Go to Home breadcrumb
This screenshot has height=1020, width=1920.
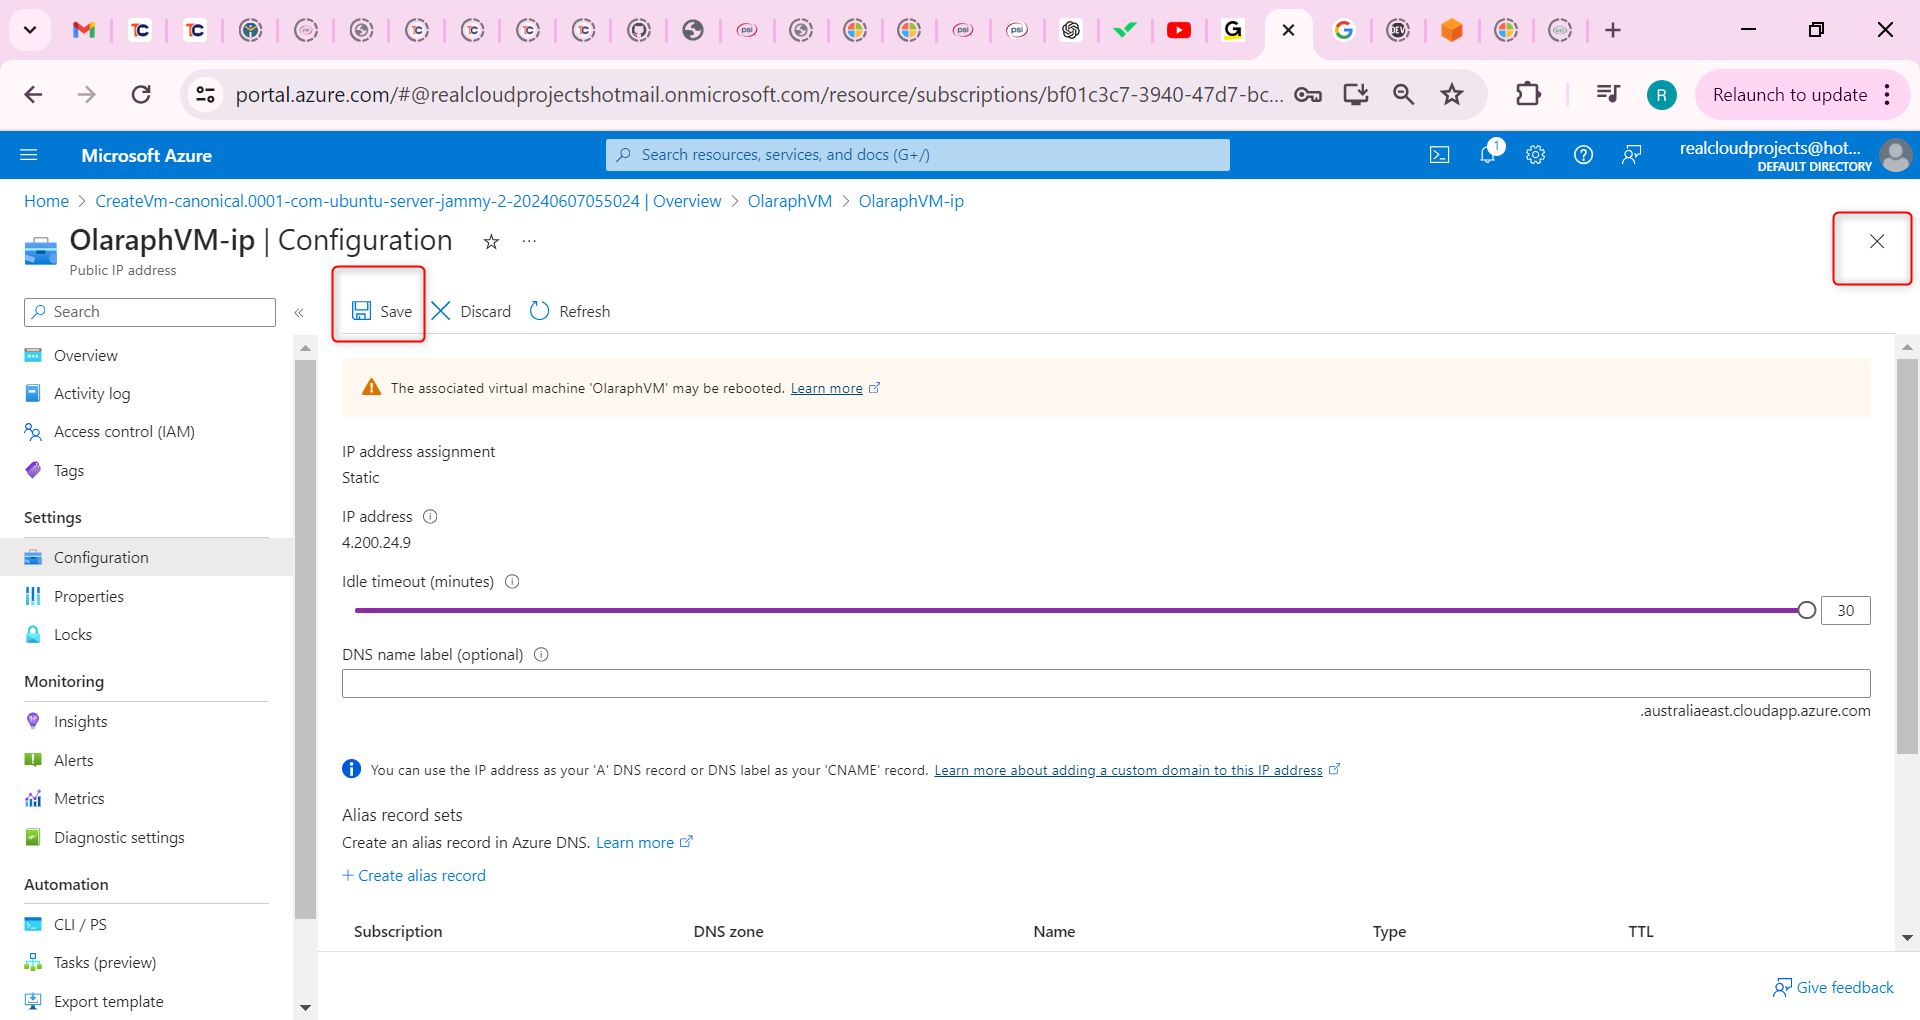pos(46,201)
